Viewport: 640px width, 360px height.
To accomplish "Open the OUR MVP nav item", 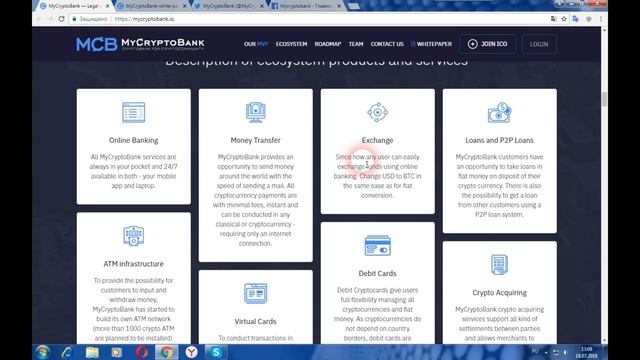I will pos(256,44).
